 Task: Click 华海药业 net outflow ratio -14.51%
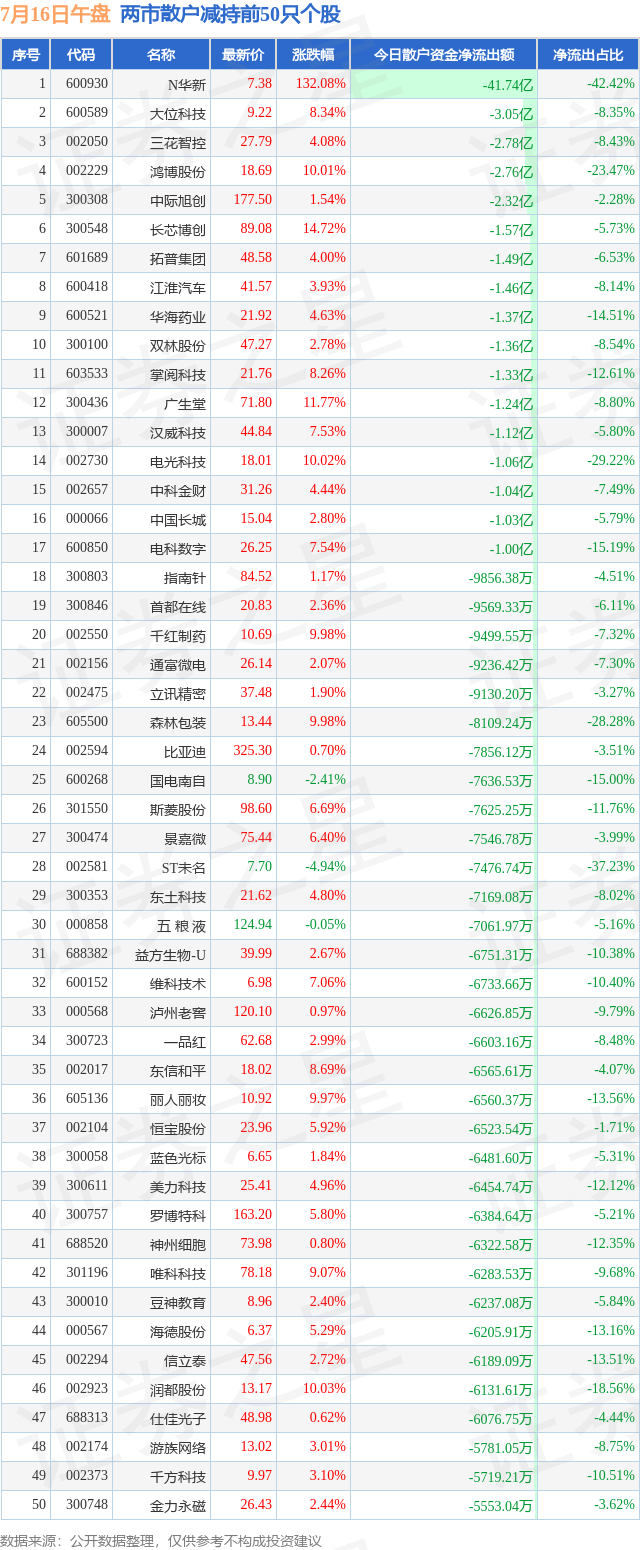click(610, 316)
